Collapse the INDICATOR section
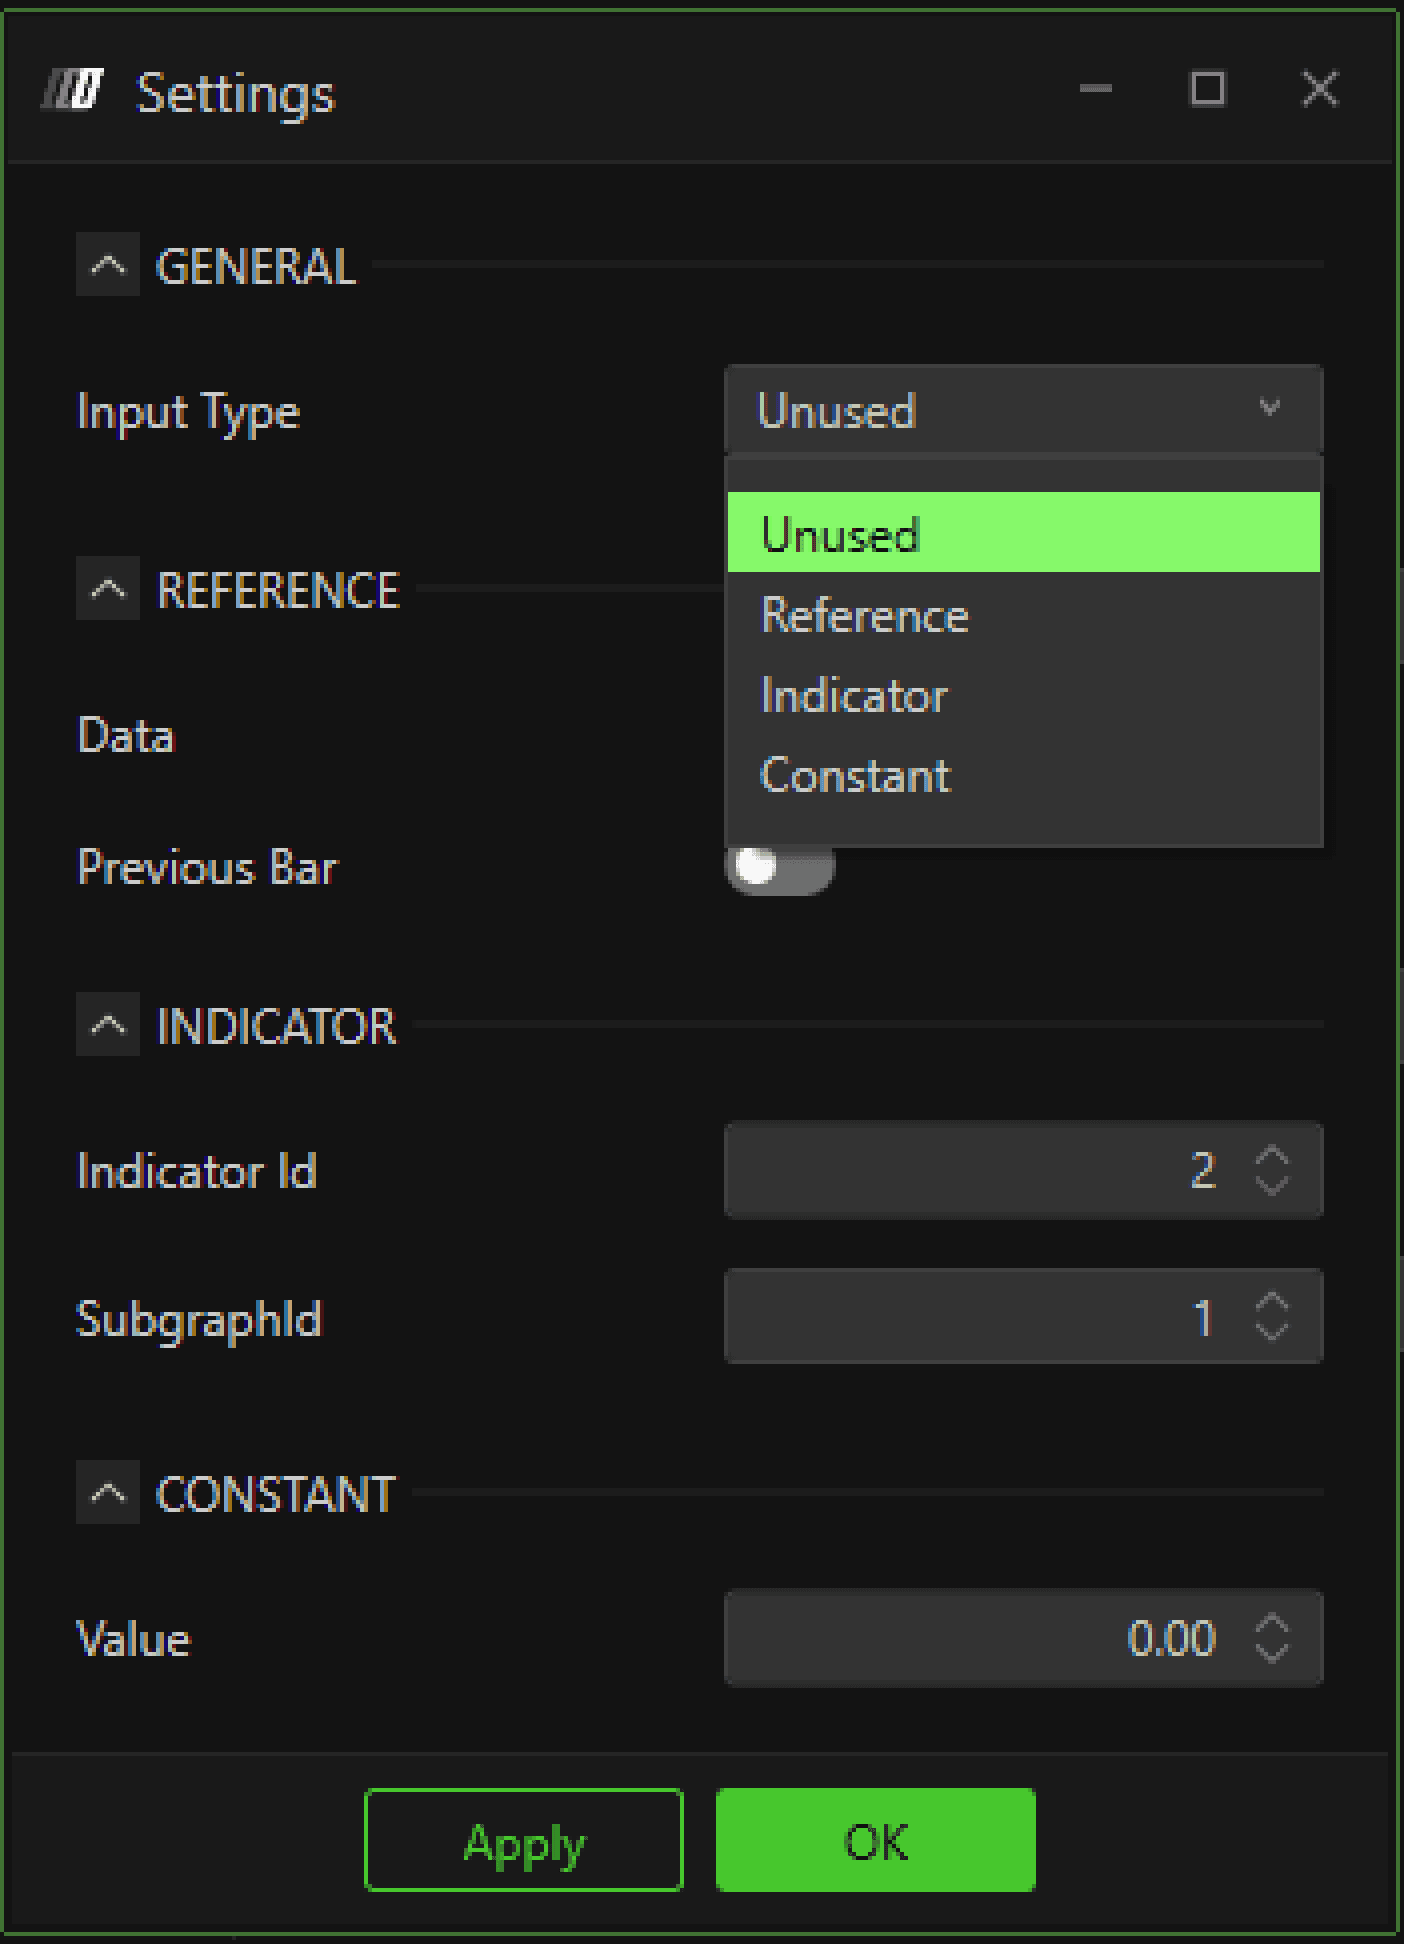Image resolution: width=1404 pixels, height=1944 pixels. coord(108,1026)
